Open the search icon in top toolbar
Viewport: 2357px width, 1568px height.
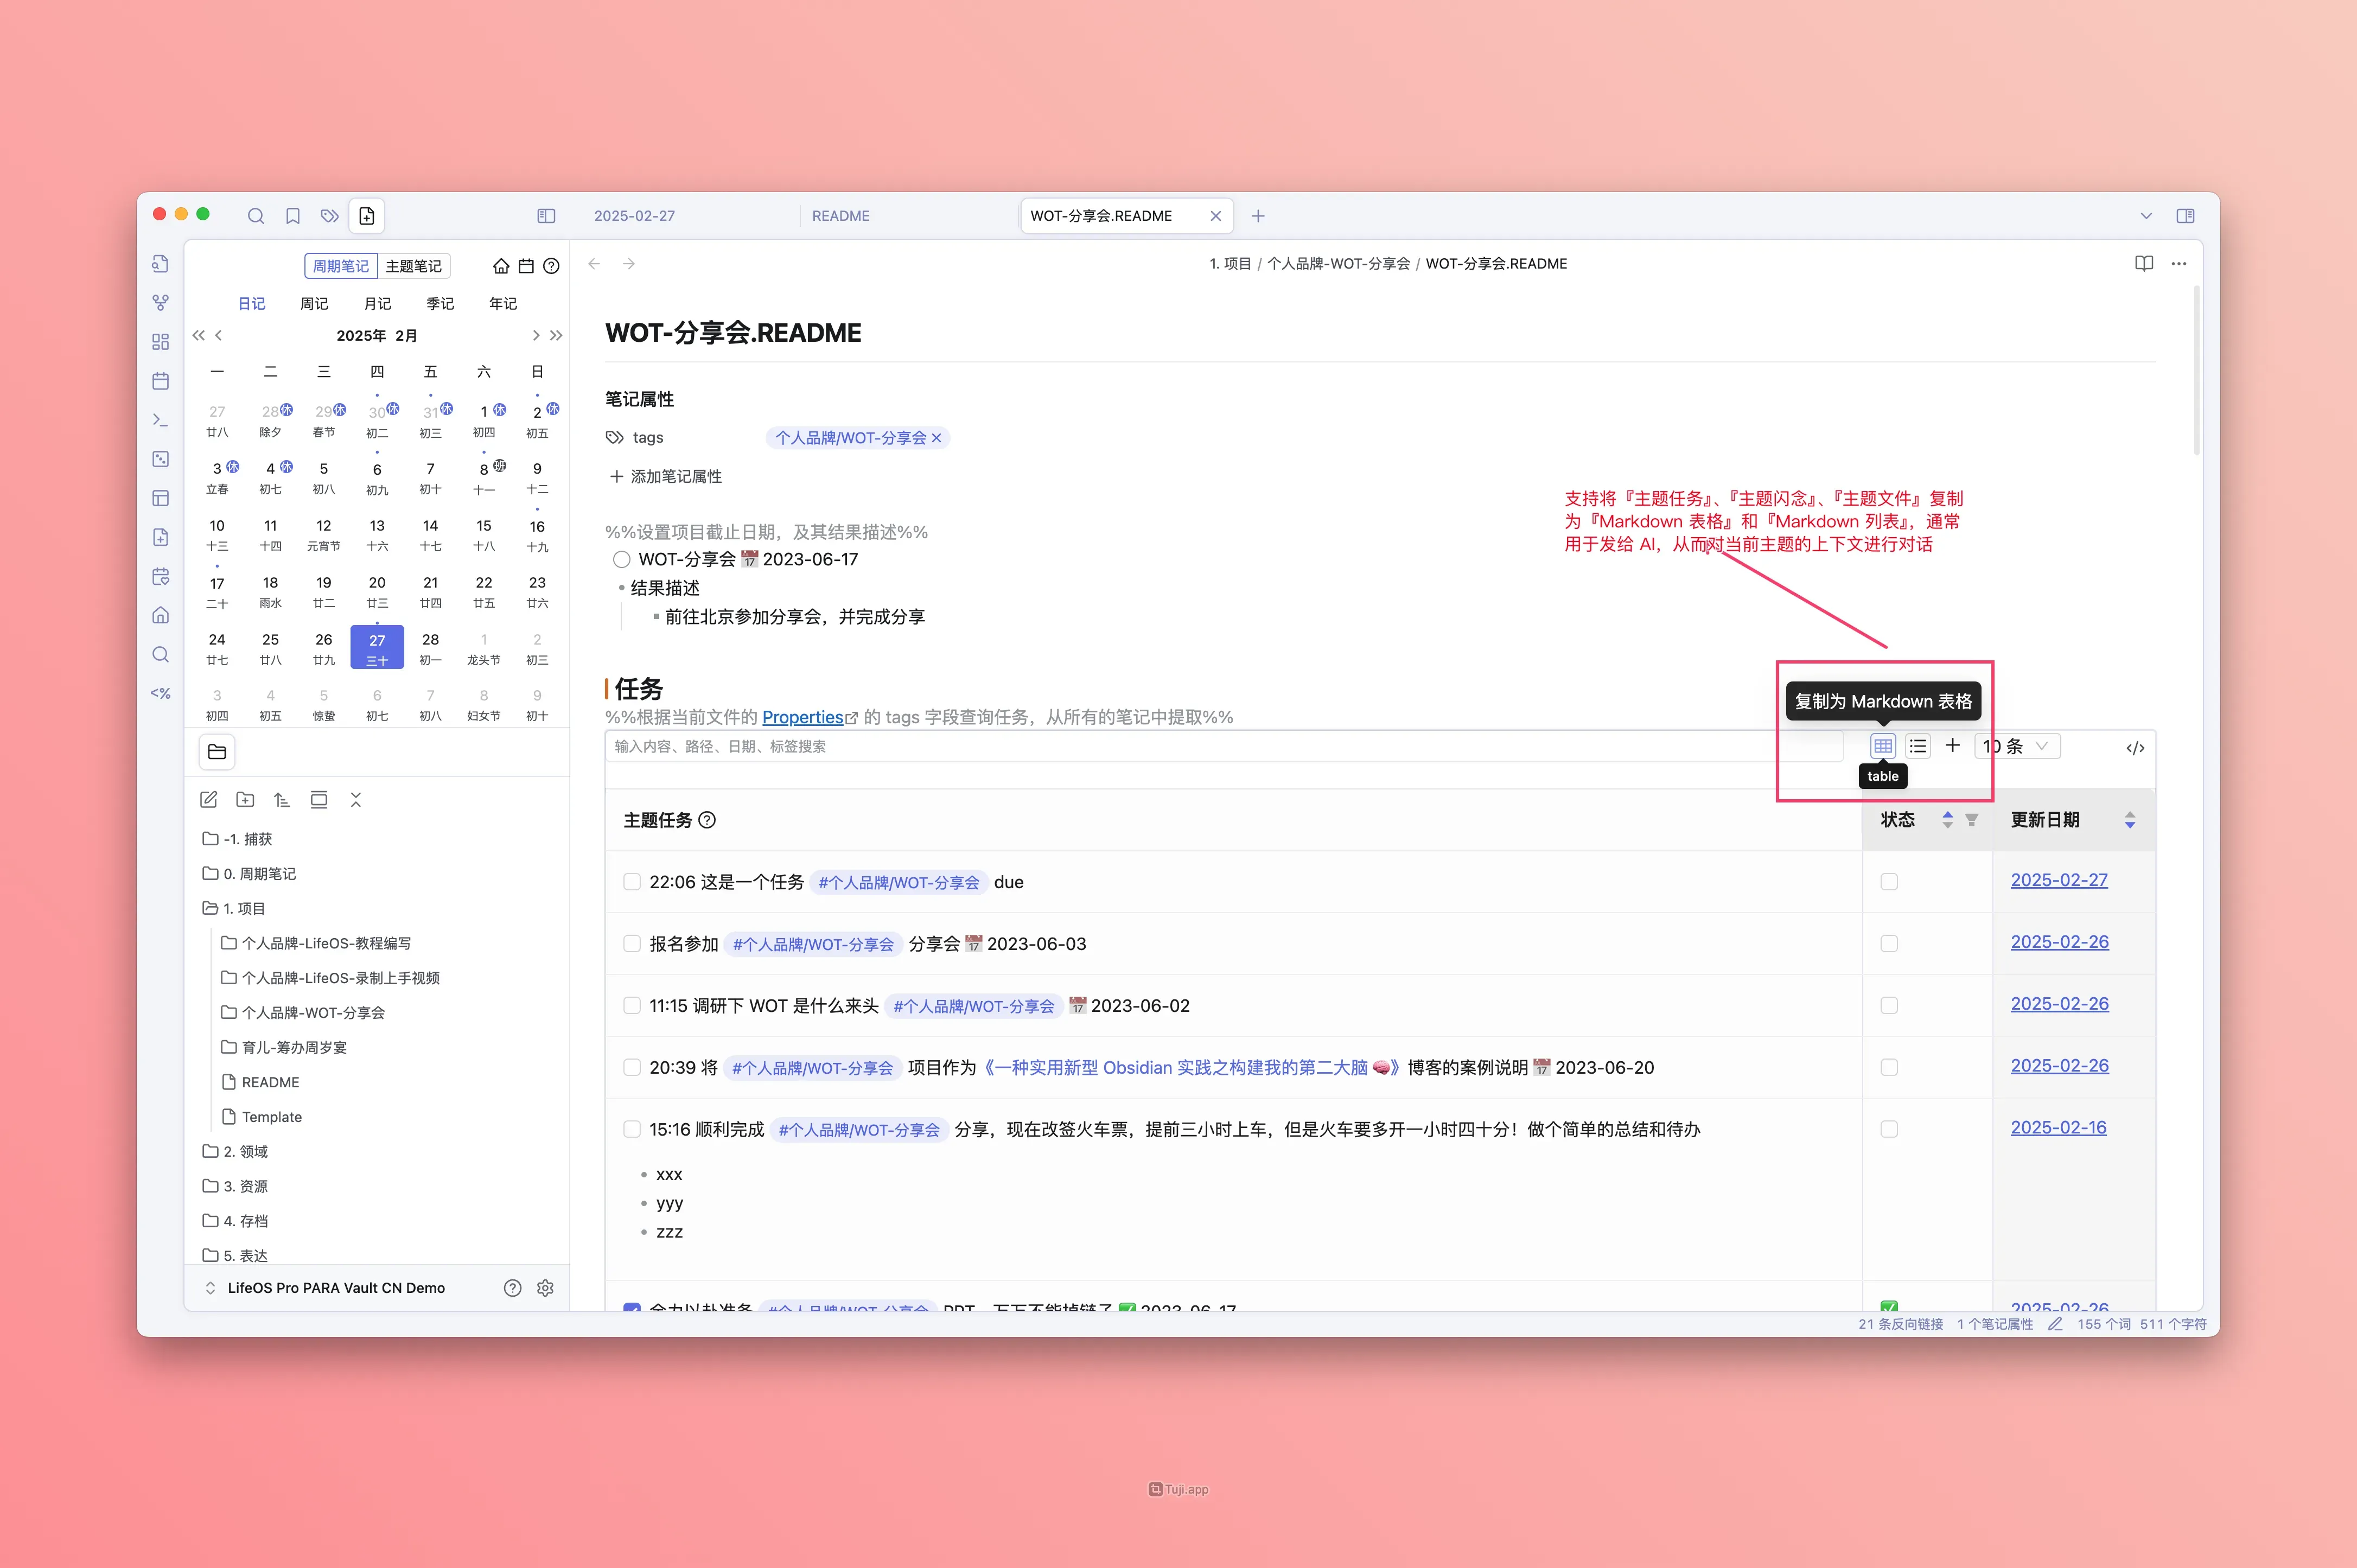click(x=256, y=216)
